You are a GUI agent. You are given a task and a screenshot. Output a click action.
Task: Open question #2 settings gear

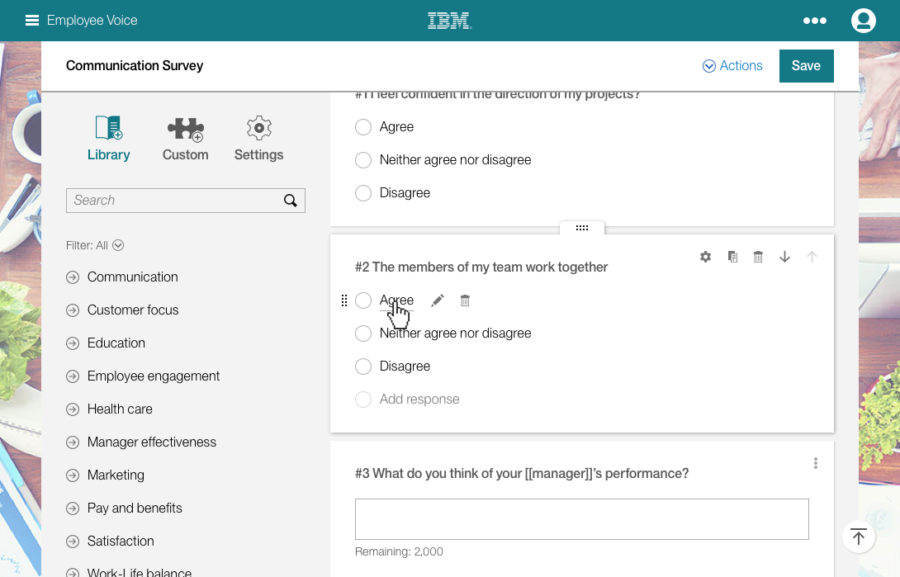pyautogui.click(x=705, y=257)
